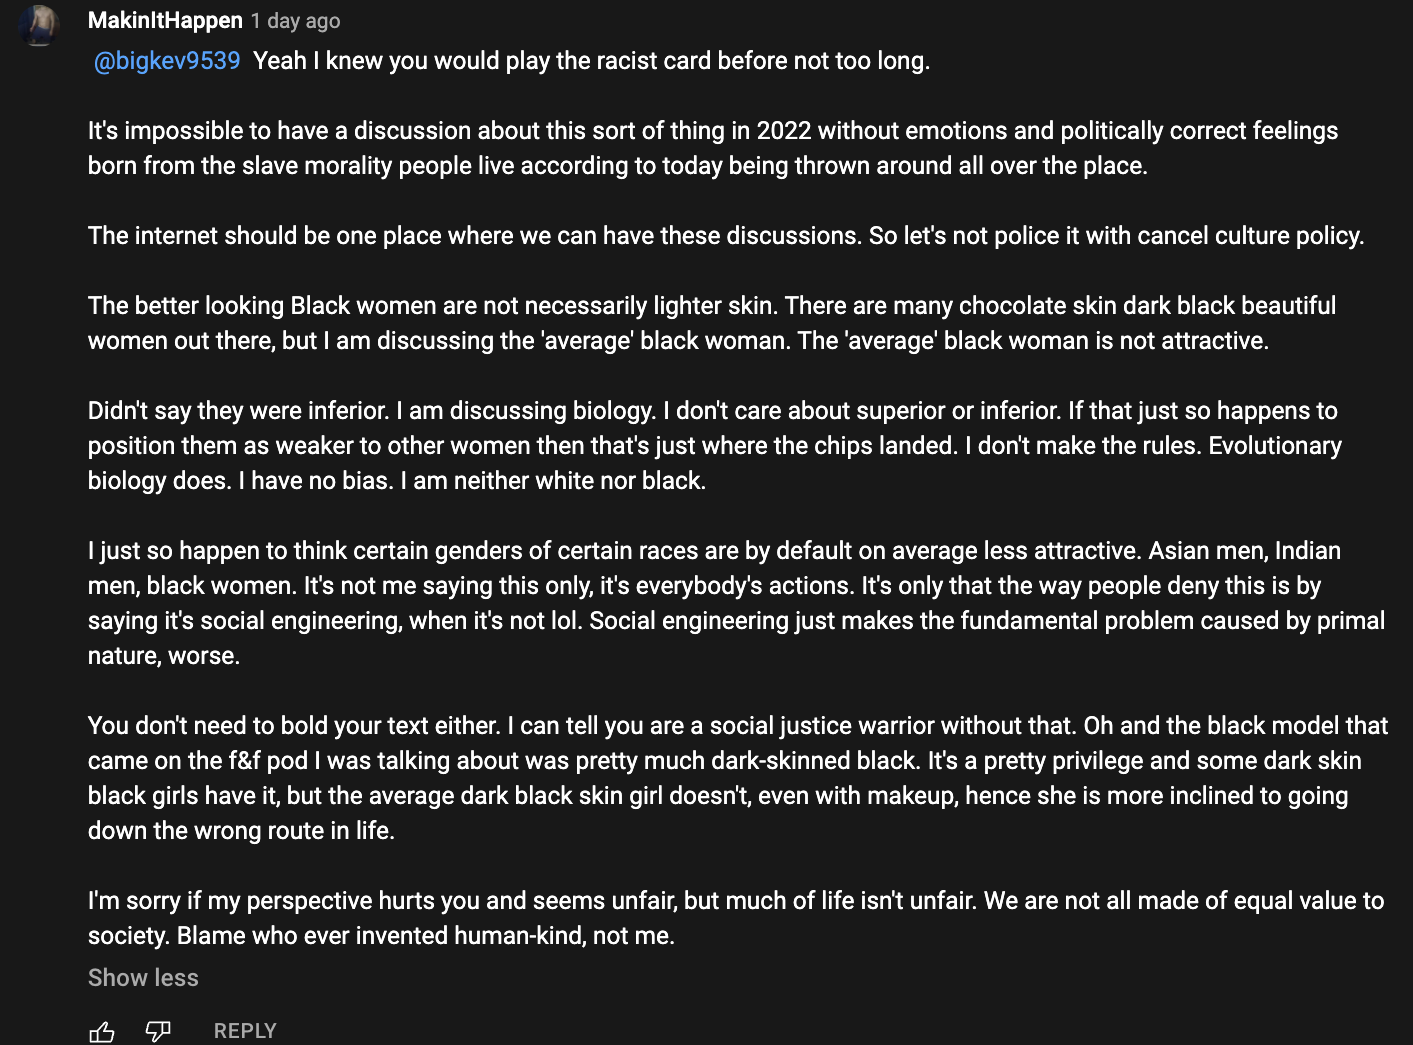Click the paragraph beginning 'The internet should be'
This screenshot has height=1045, width=1413.
(x=726, y=236)
